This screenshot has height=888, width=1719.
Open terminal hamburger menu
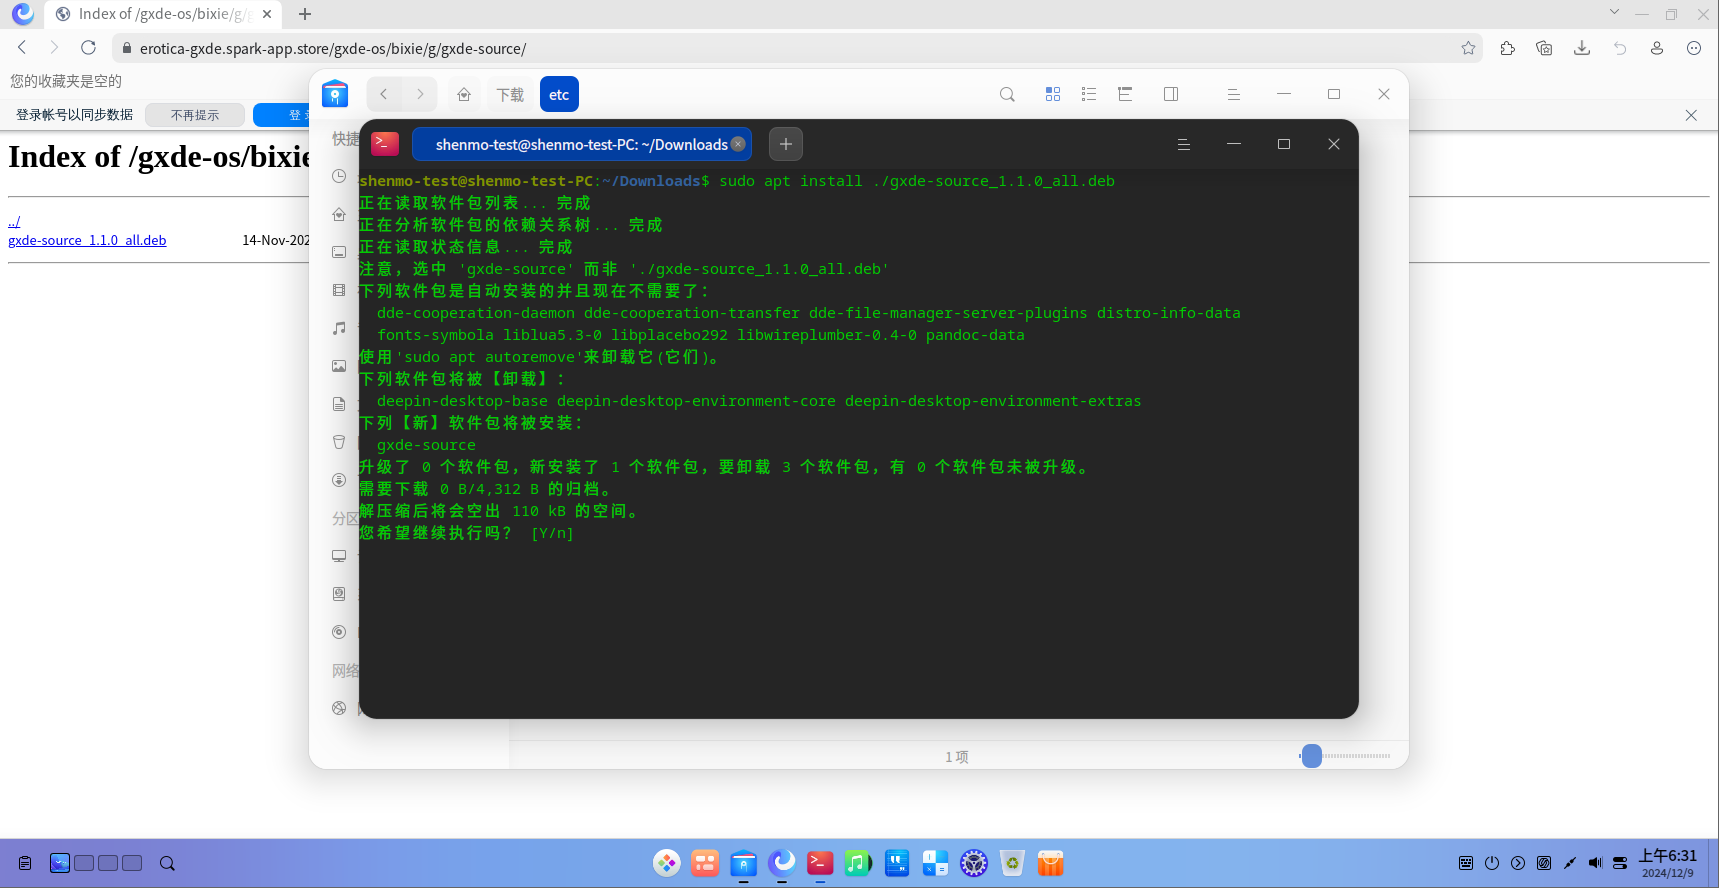(1184, 144)
